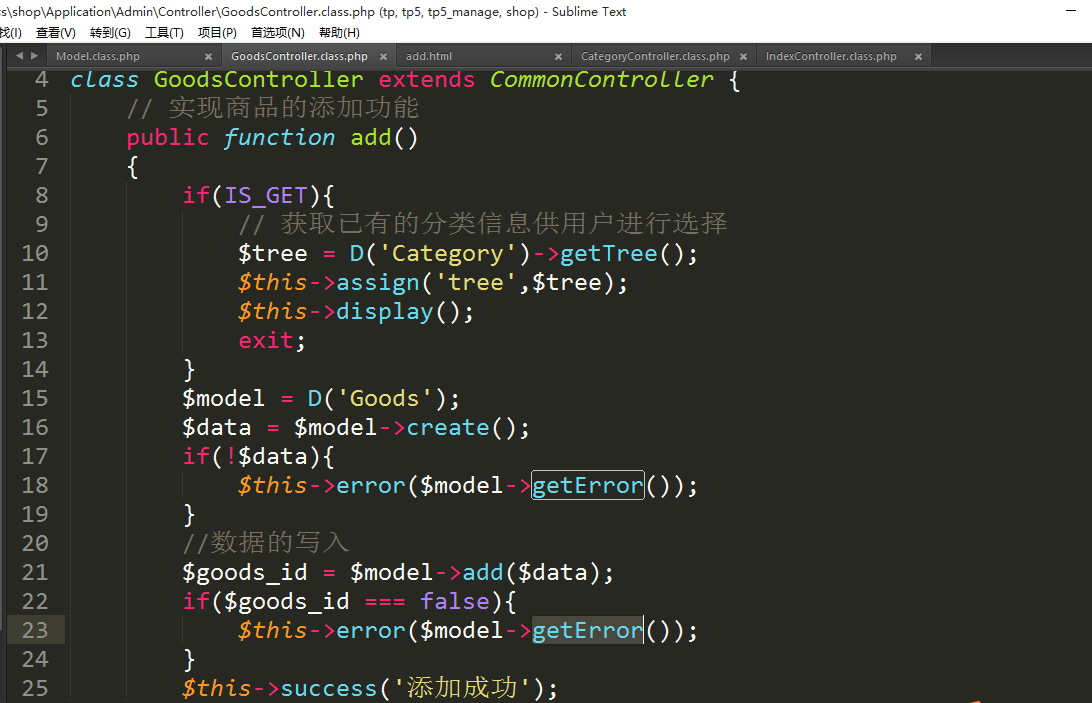Show previous tab with left arrow
Screen dimensions: 1092x703
coord(19,56)
